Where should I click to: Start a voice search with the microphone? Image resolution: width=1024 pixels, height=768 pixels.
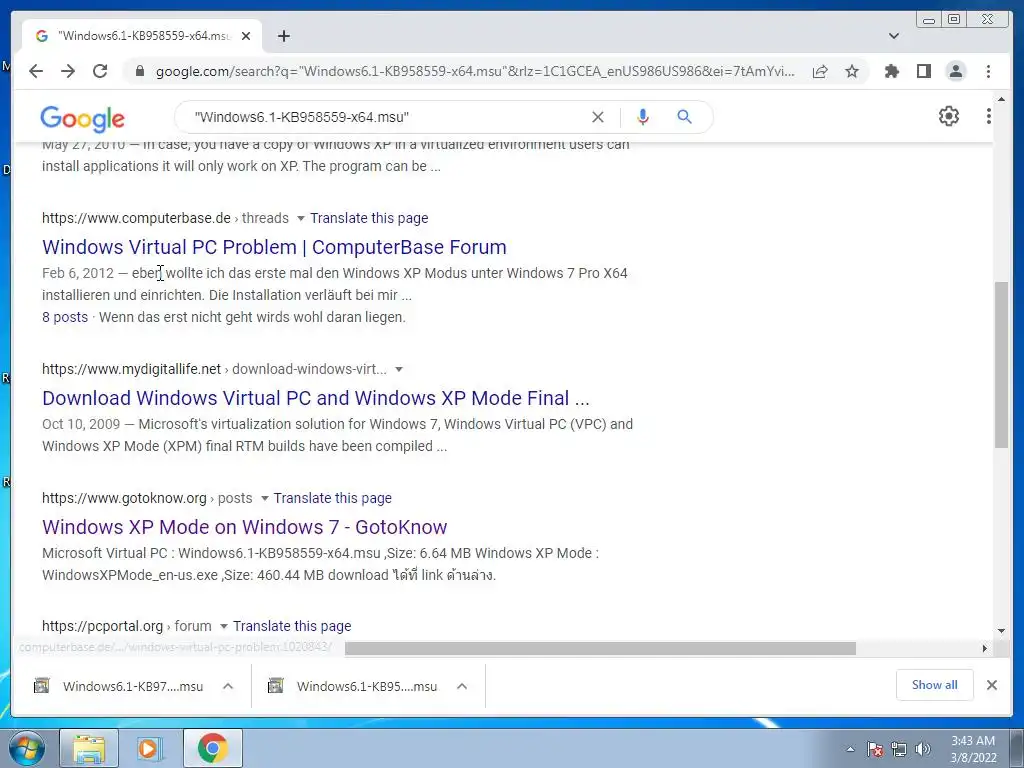point(643,117)
